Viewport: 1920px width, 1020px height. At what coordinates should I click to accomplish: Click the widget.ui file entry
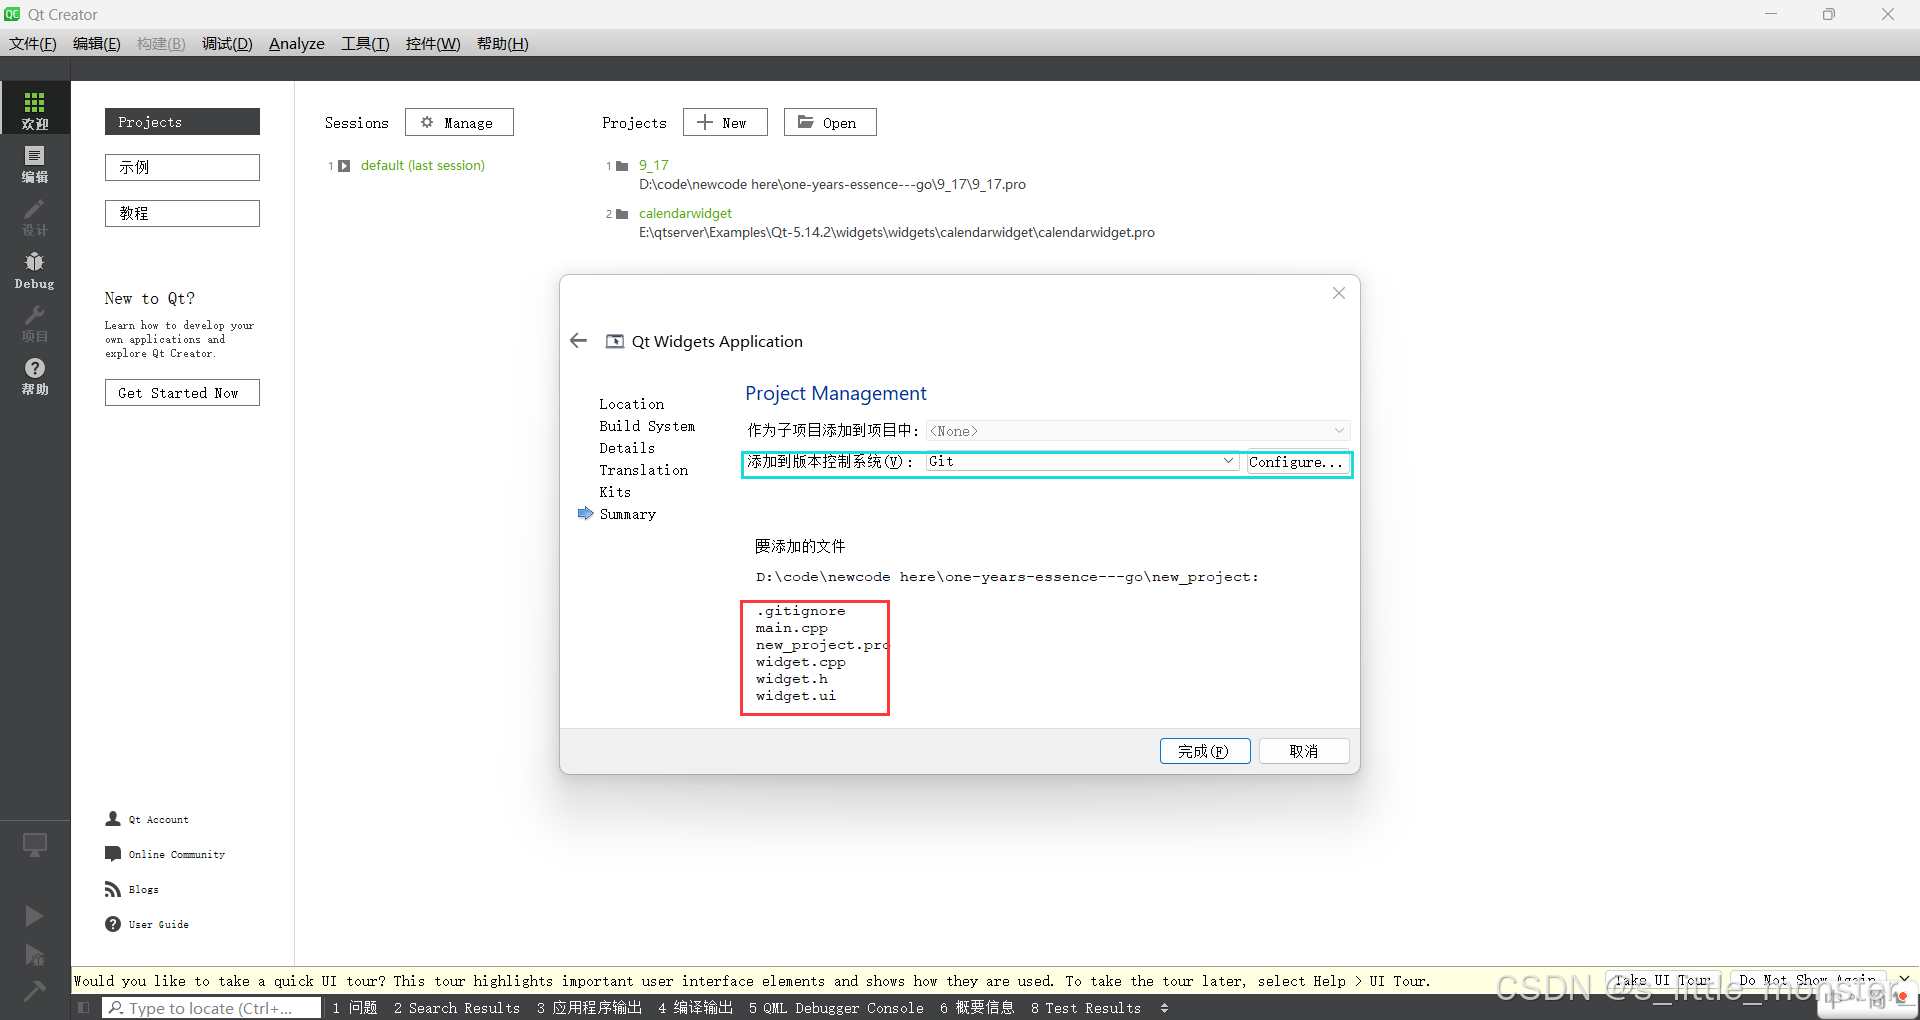point(796,696)
